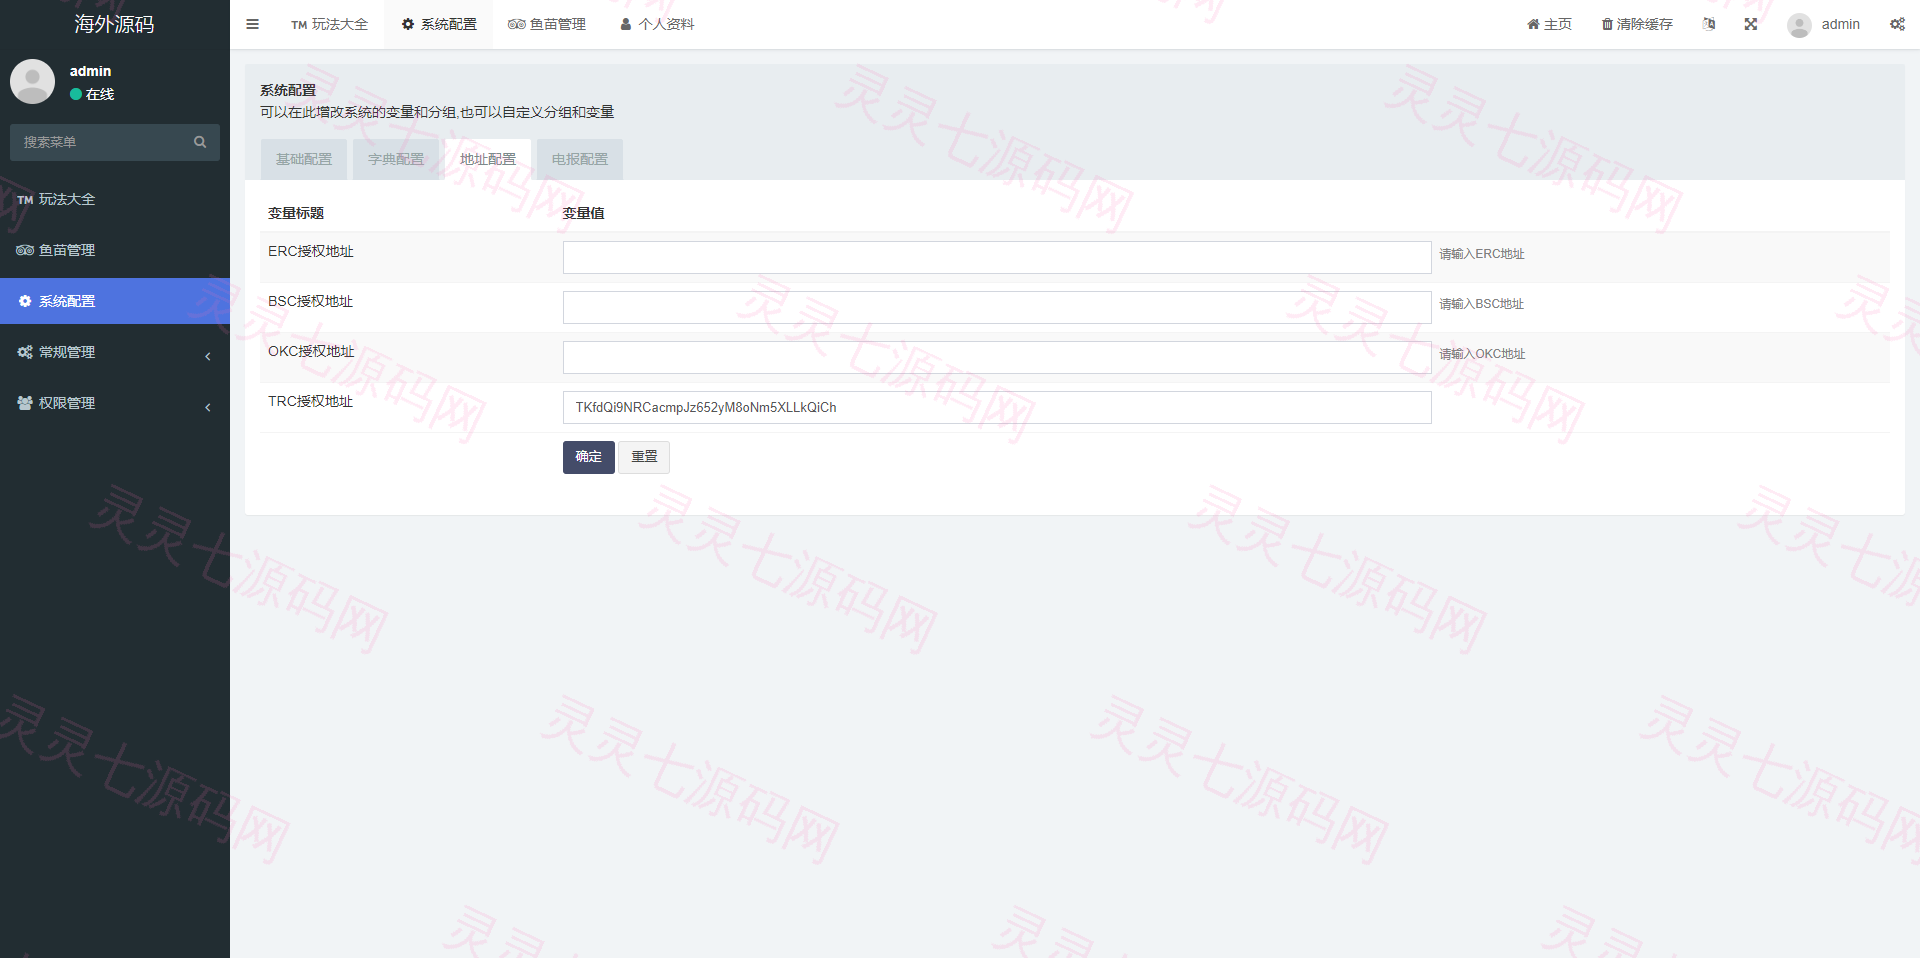Switch to 玩法大全 top tab
The image size is (1920, 958).
tap(330, 24)
